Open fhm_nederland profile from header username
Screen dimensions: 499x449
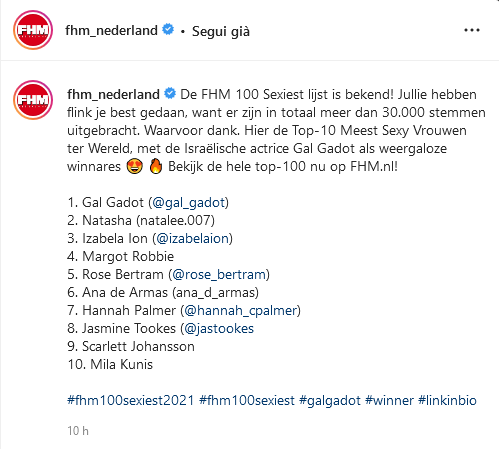[111, 30]
